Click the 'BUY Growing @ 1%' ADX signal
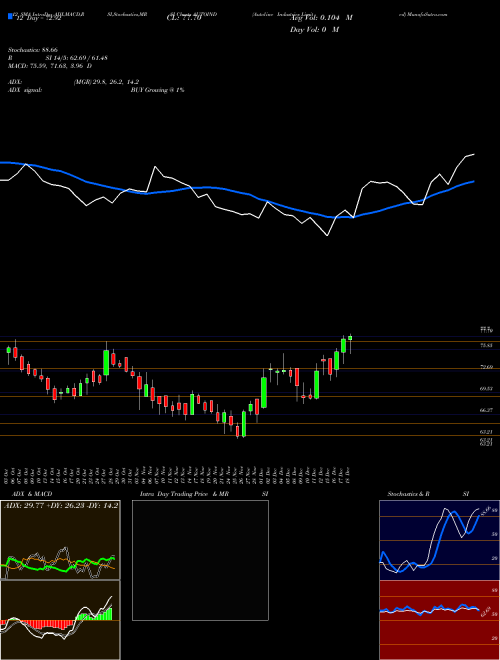The height and width of the screenshot is (660, 500). [157, 90]
